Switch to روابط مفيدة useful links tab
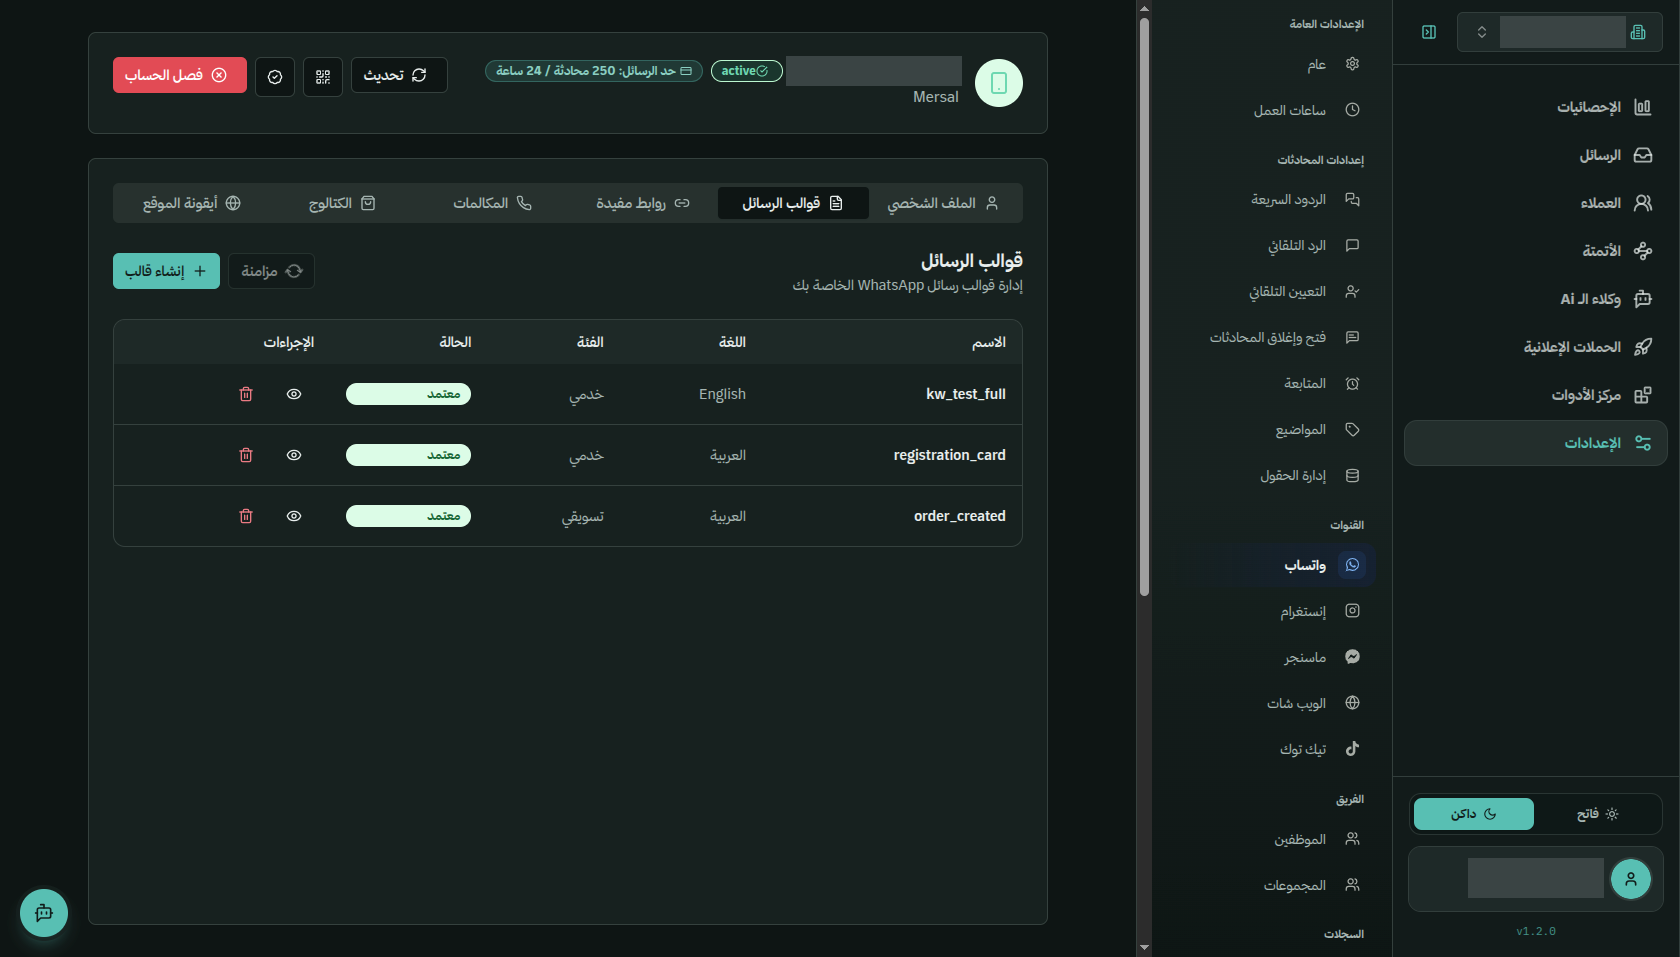Viewport: 1680px width, 957px height. [642, 203]
